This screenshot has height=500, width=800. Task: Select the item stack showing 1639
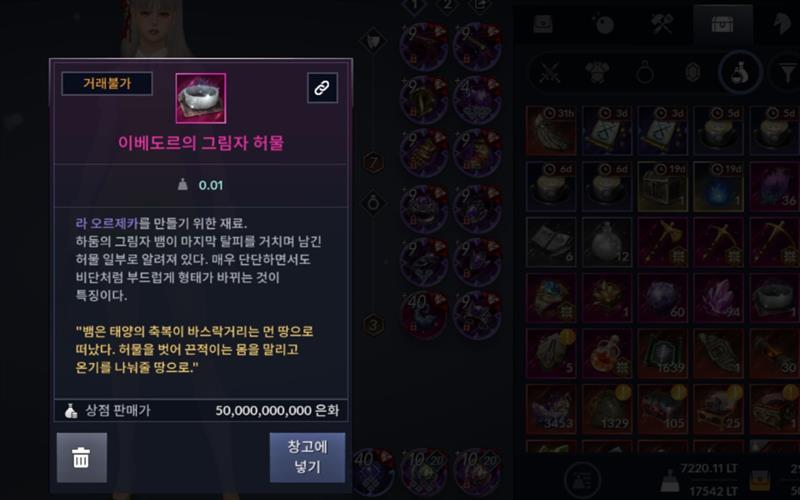tap(663, 354)
